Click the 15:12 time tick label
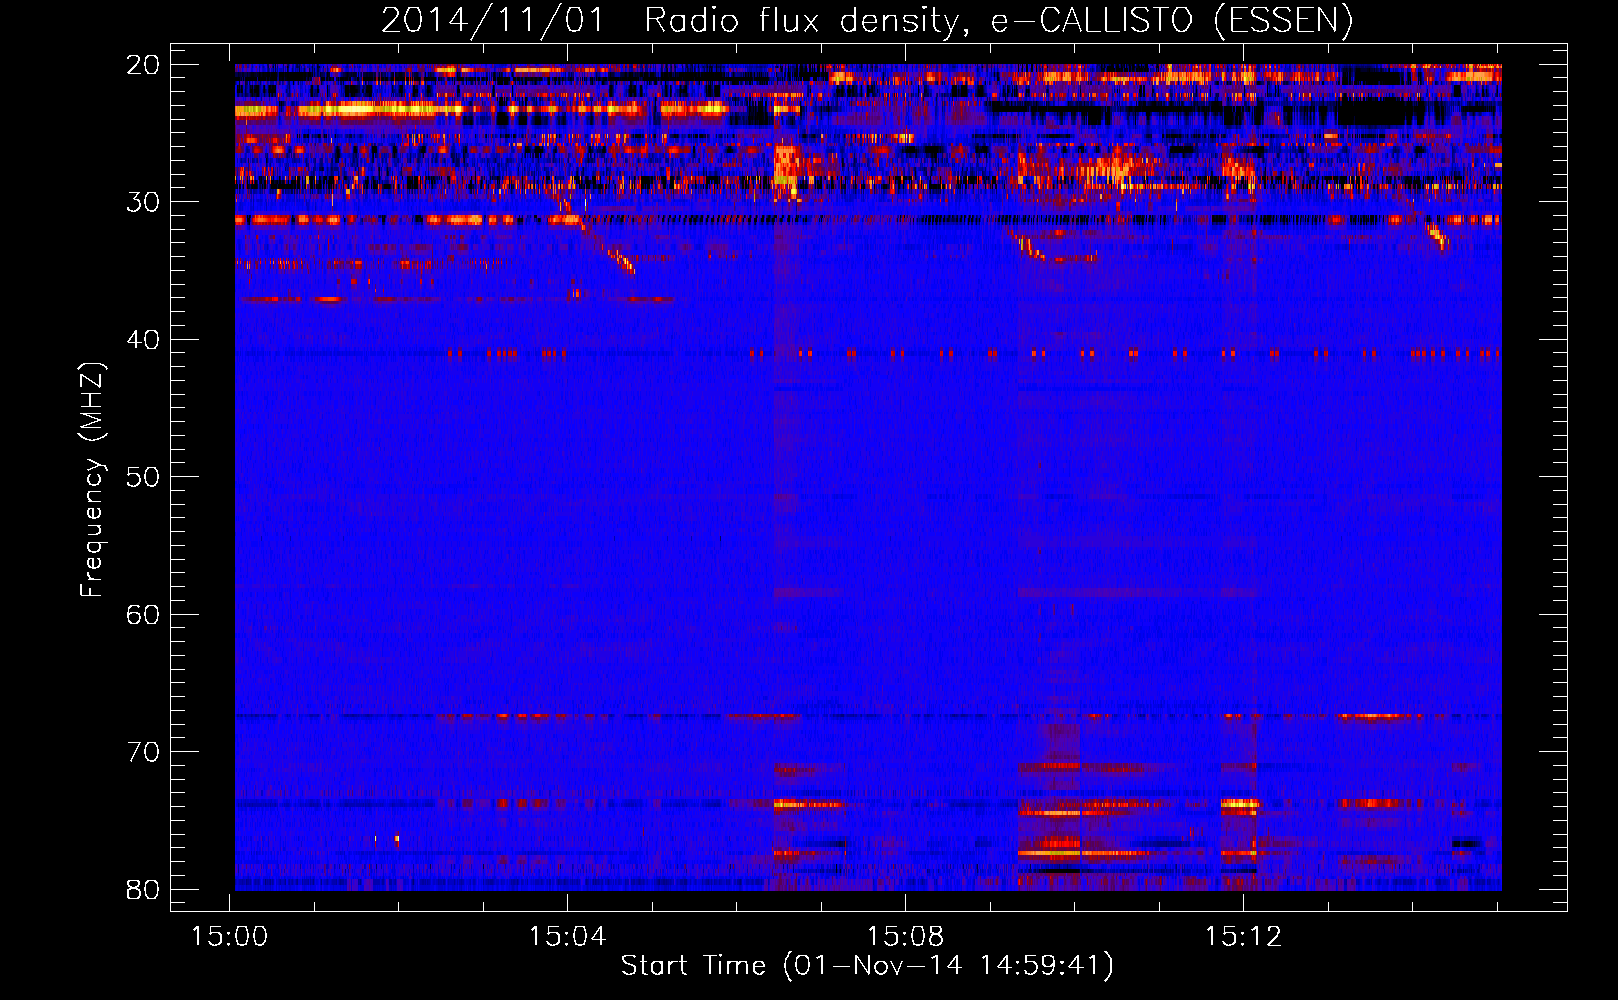The height and width of the screenshot is (1000, 1618). [x=1243, y=937]
